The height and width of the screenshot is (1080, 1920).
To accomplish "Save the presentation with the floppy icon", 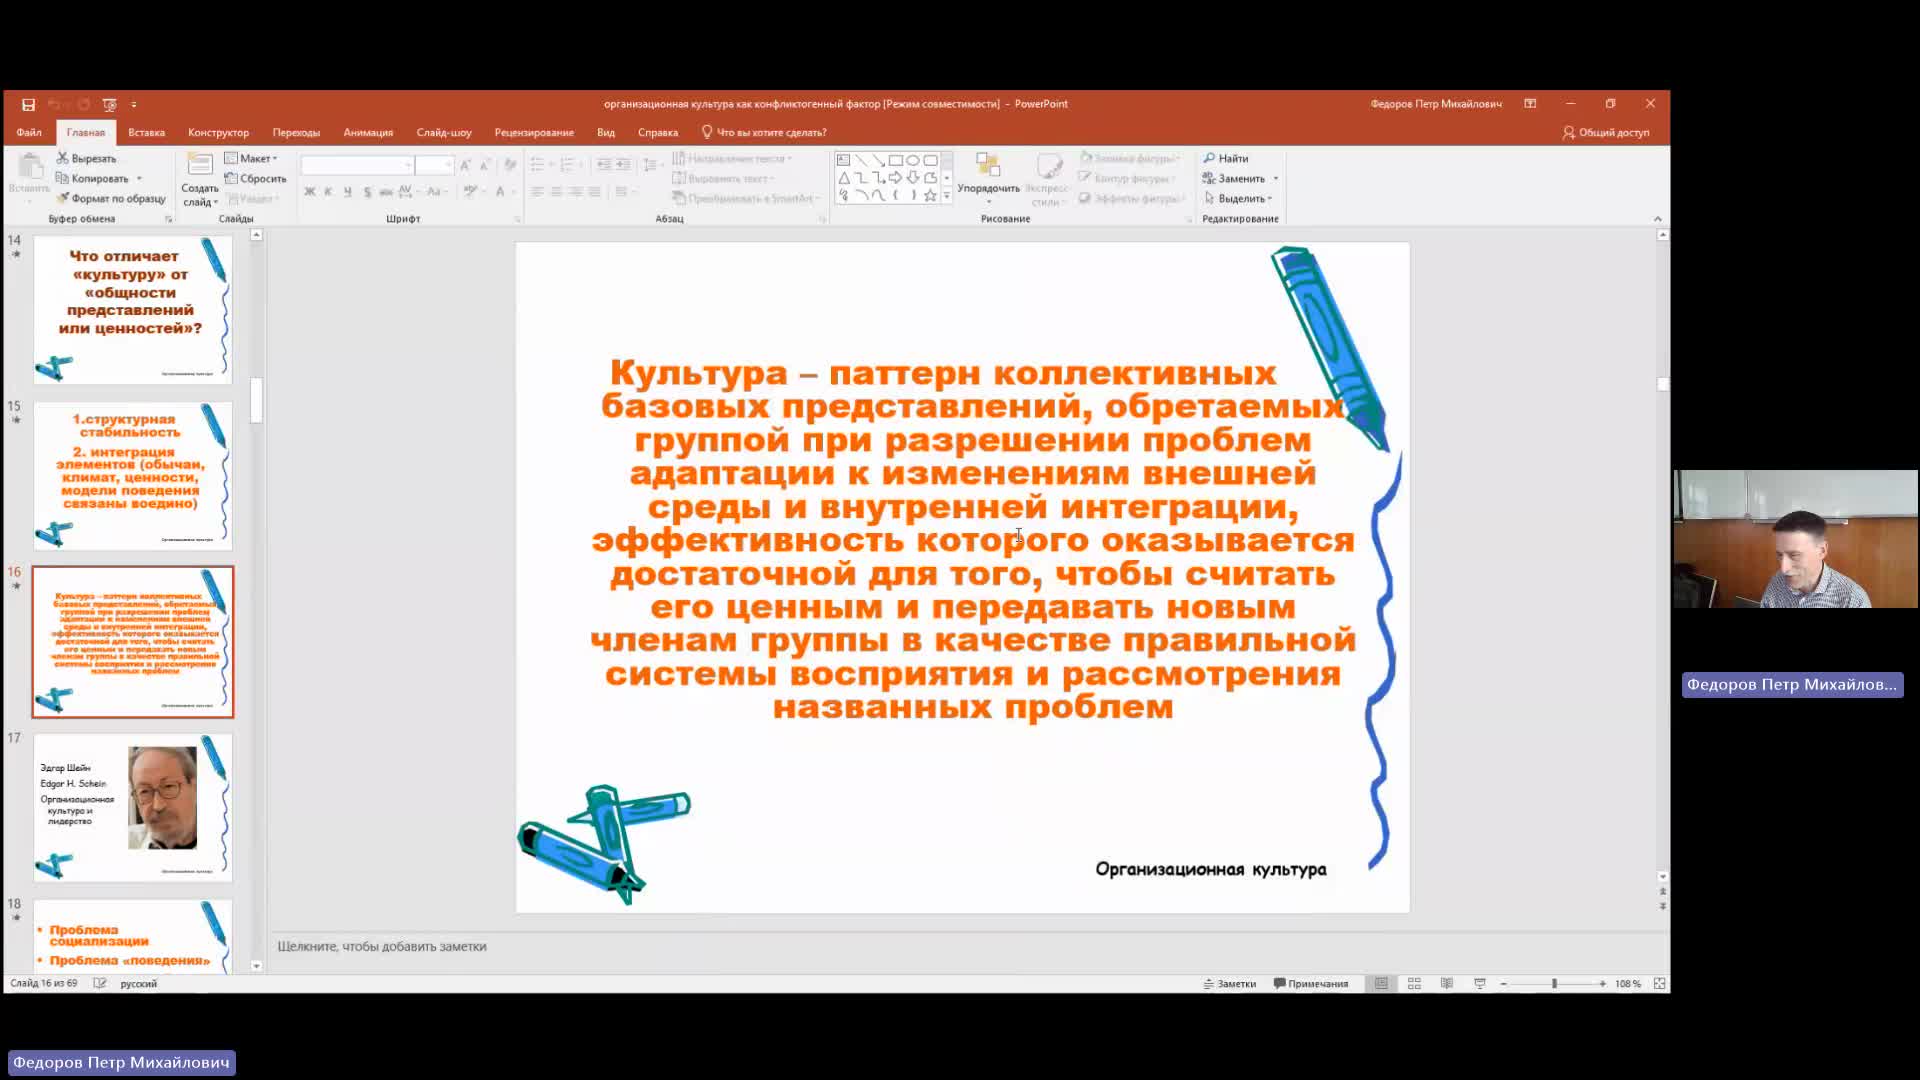I will 28,104.
